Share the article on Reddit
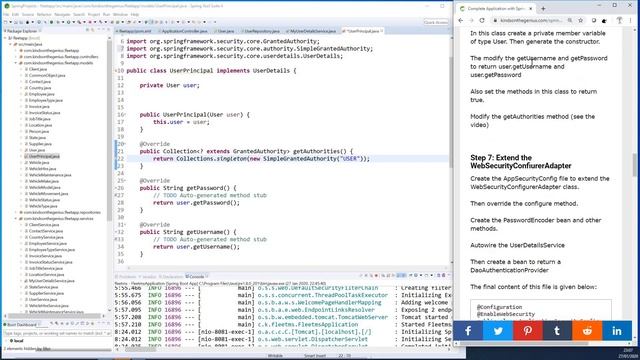 (587, 331)
